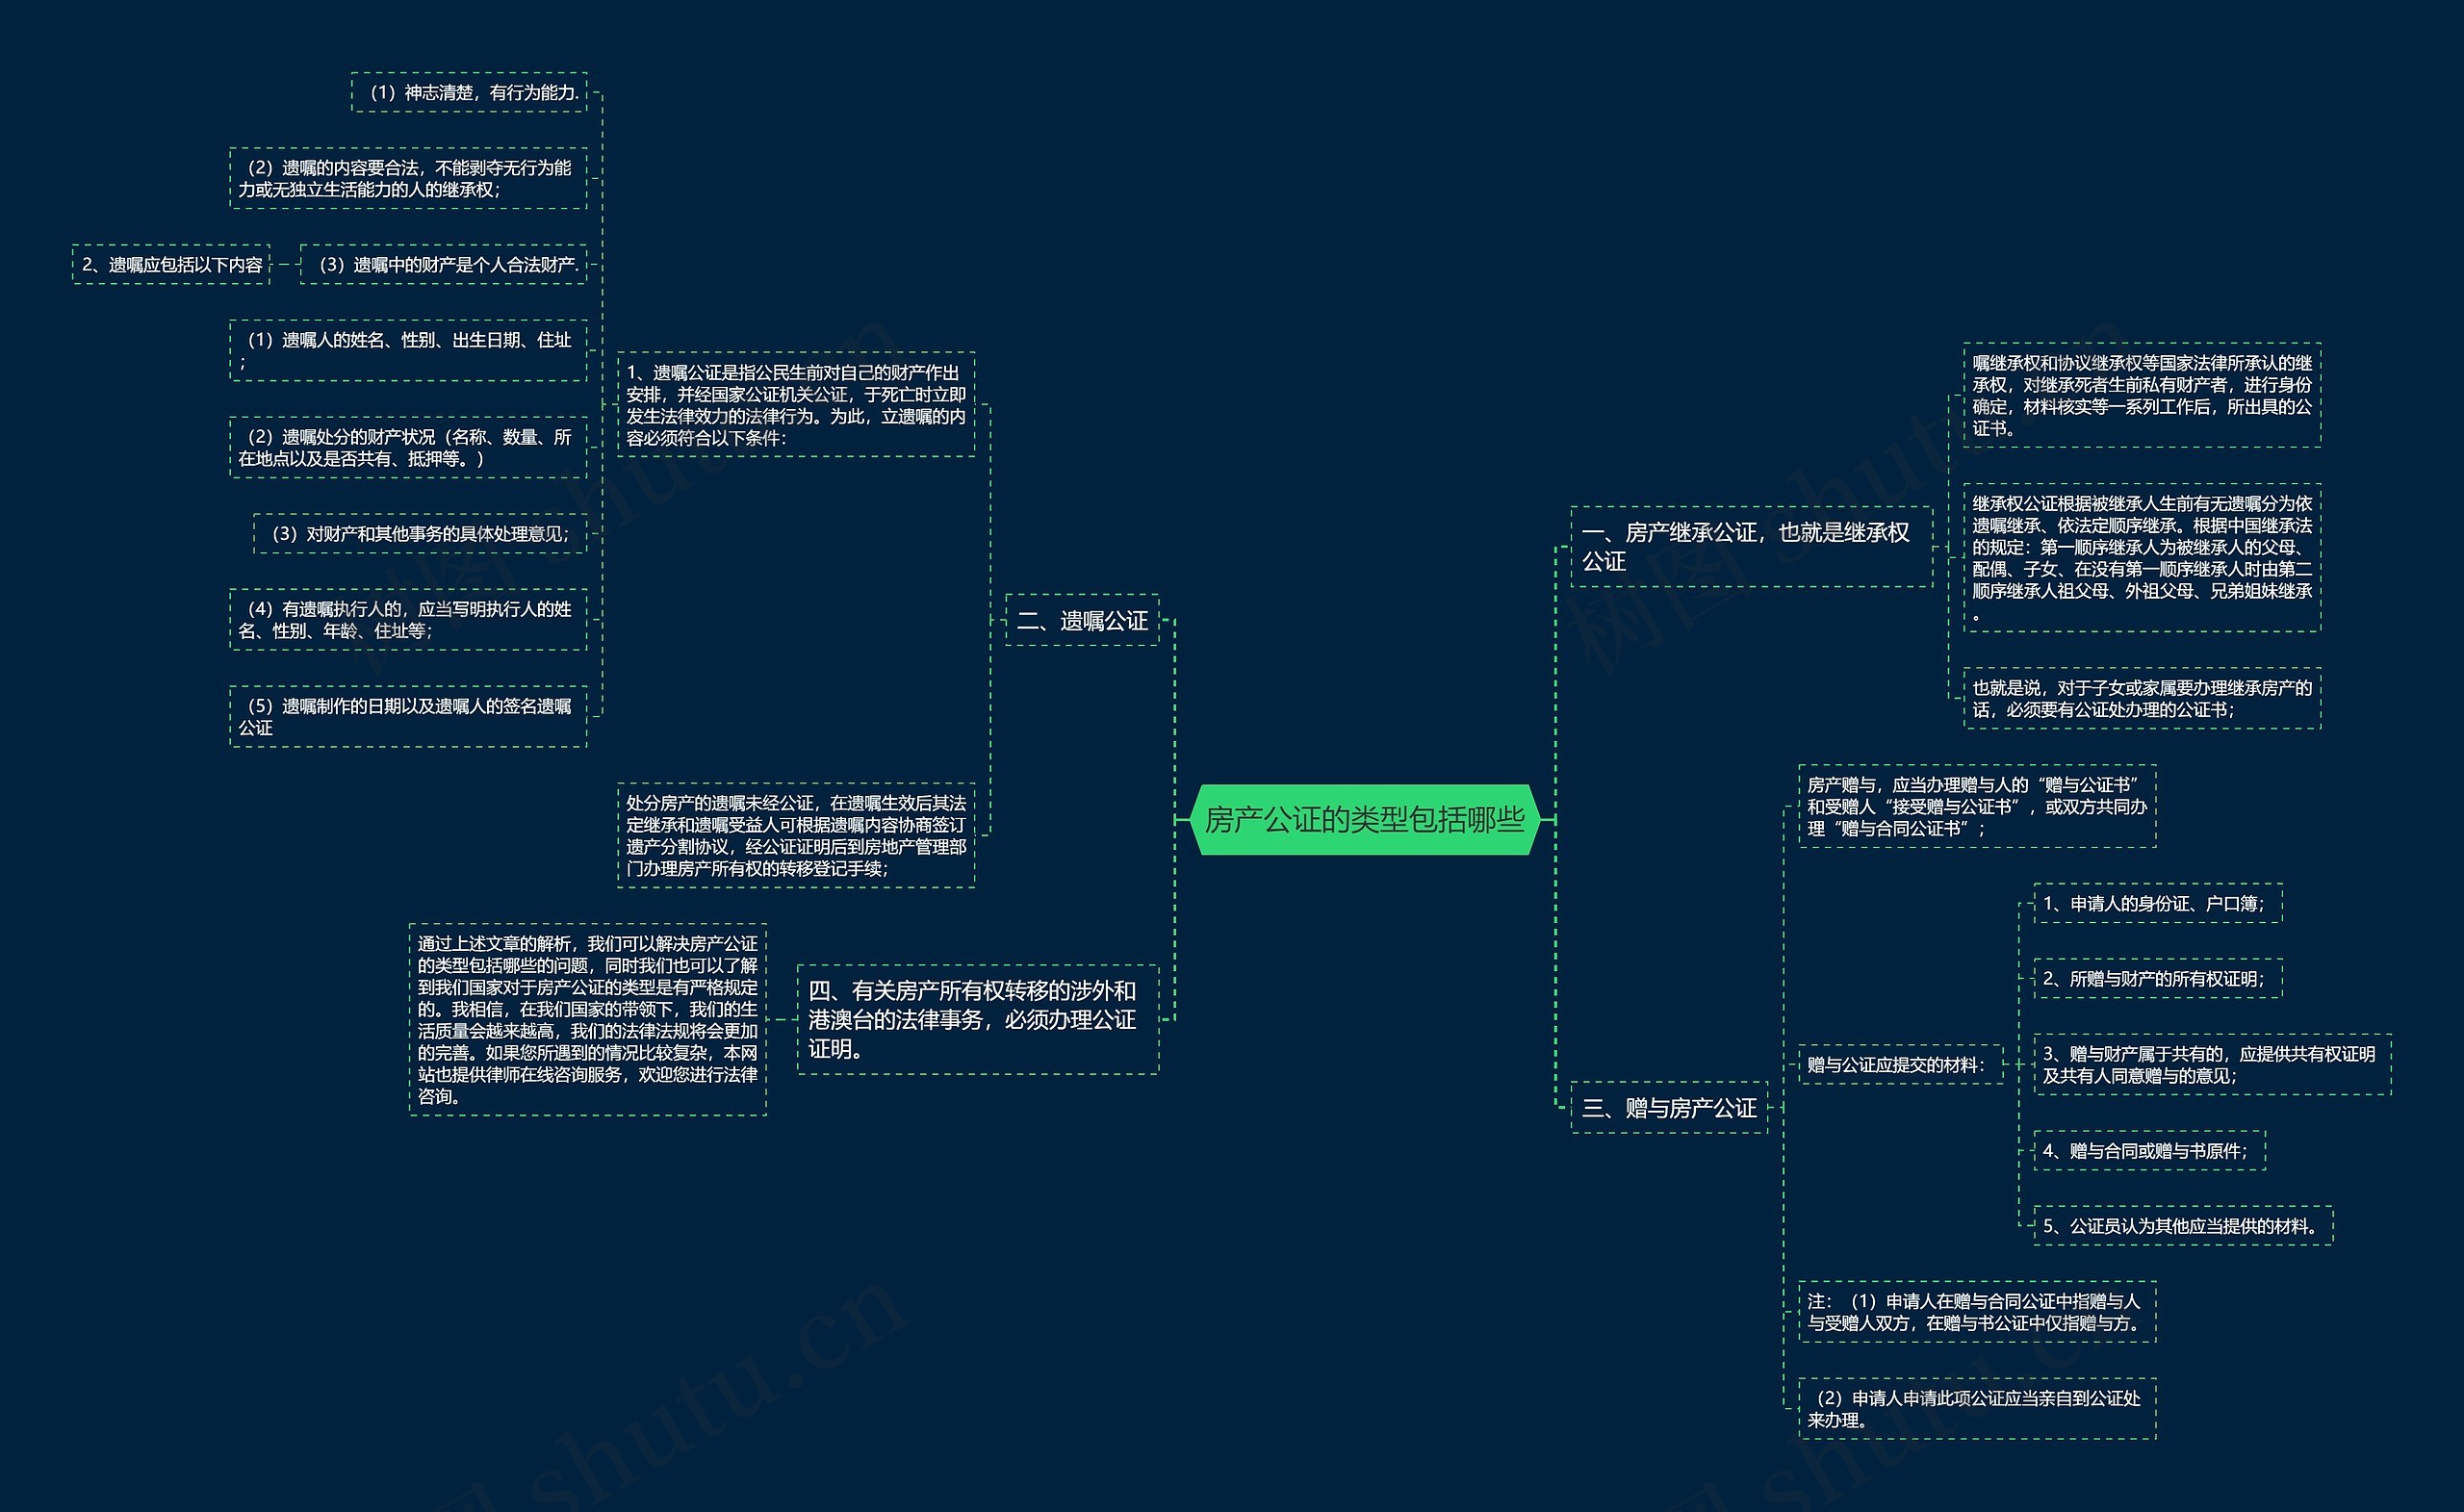Click 4、赠与合同或赠与书原件 node

(2148, 1151)
